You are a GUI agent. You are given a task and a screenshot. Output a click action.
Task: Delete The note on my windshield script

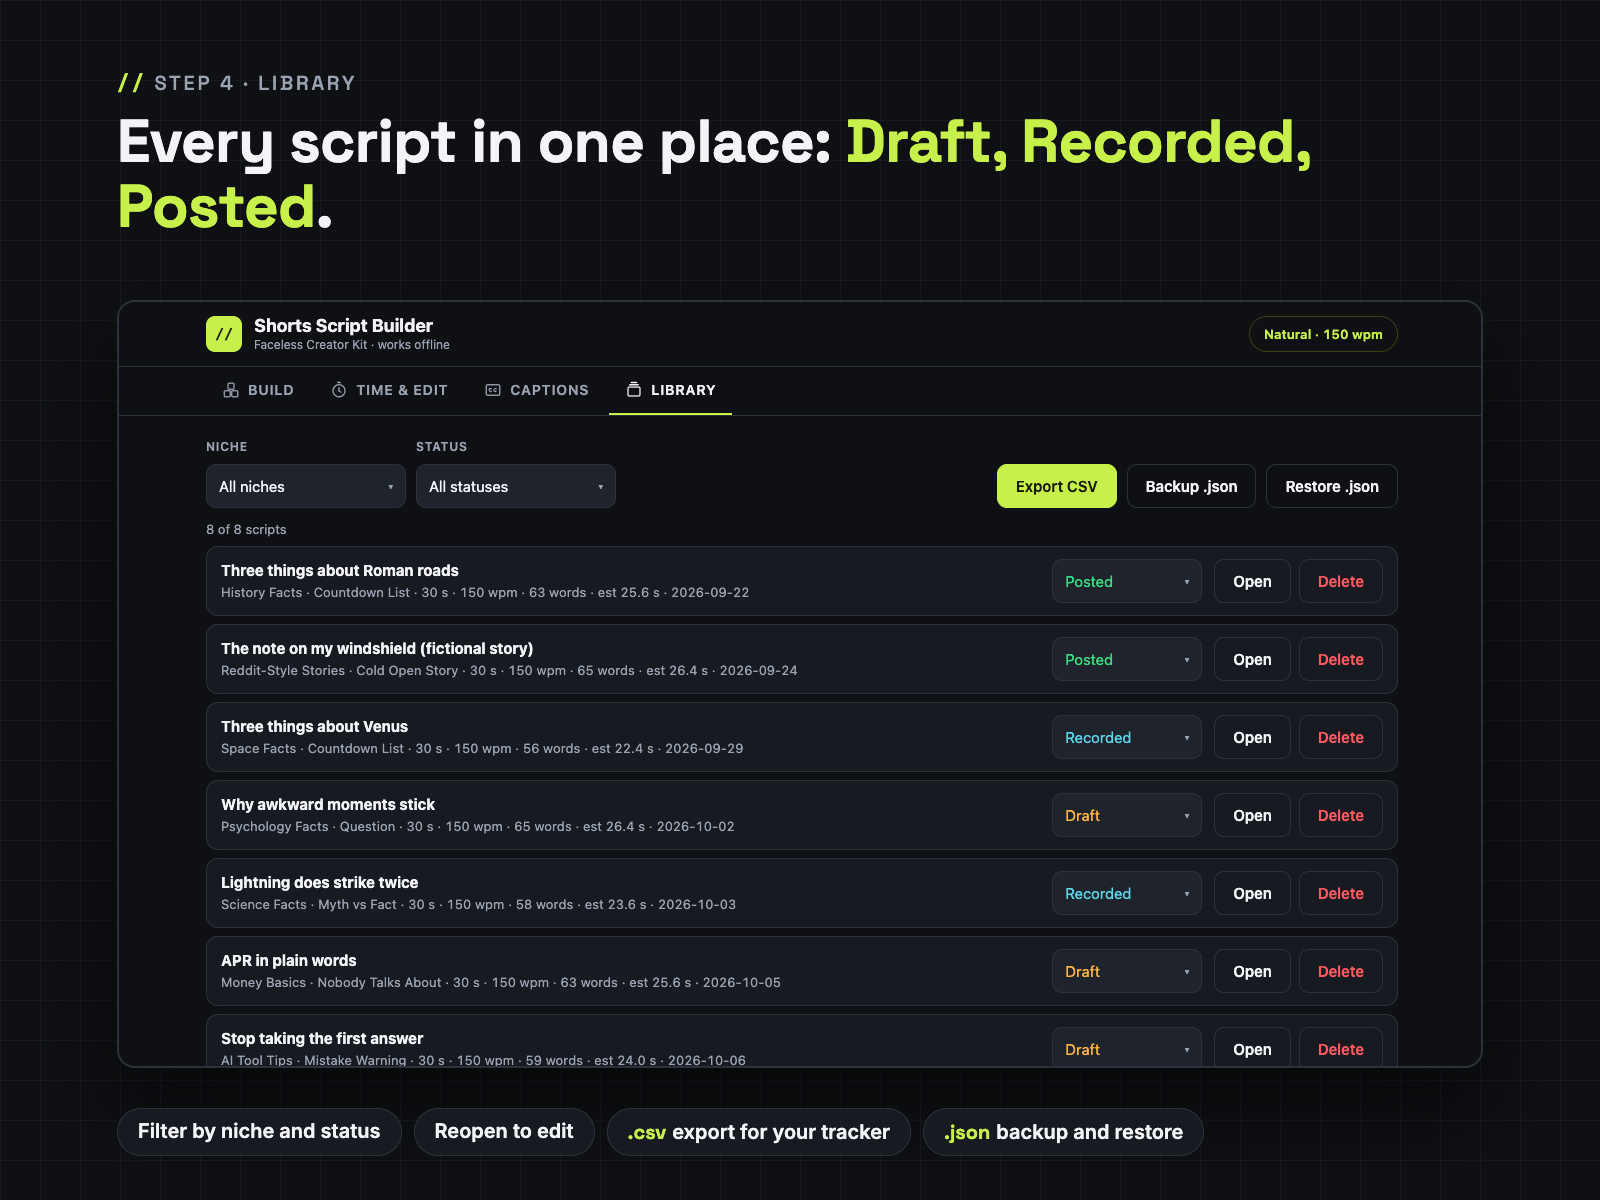point(1341,659)
